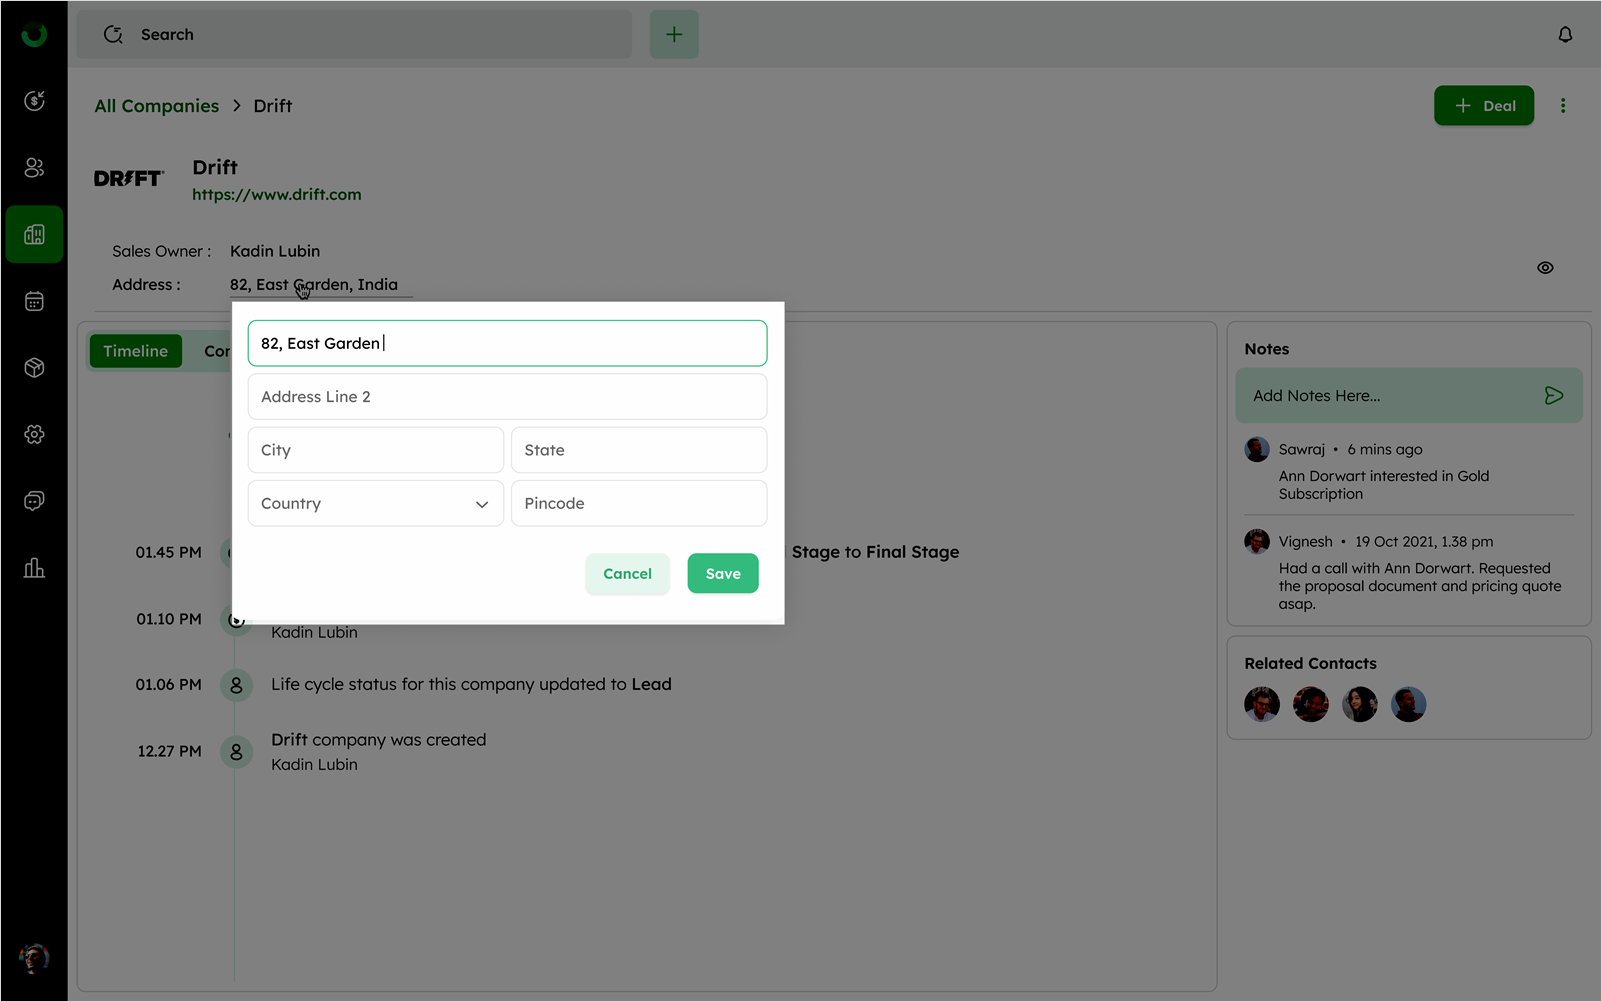Open the notifications bell
1602x1002 pixels.
pyautogui.click(x=1565, y=34)
